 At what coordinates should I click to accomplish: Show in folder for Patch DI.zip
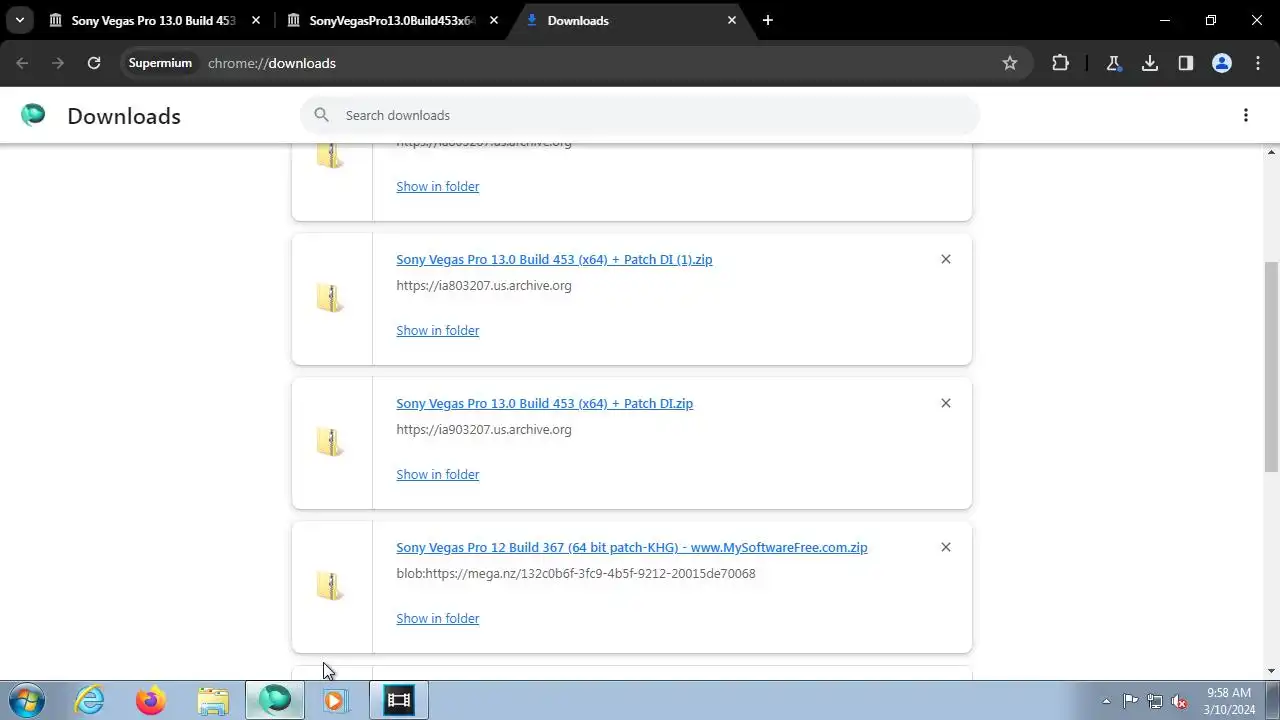[x=438, y=474]
